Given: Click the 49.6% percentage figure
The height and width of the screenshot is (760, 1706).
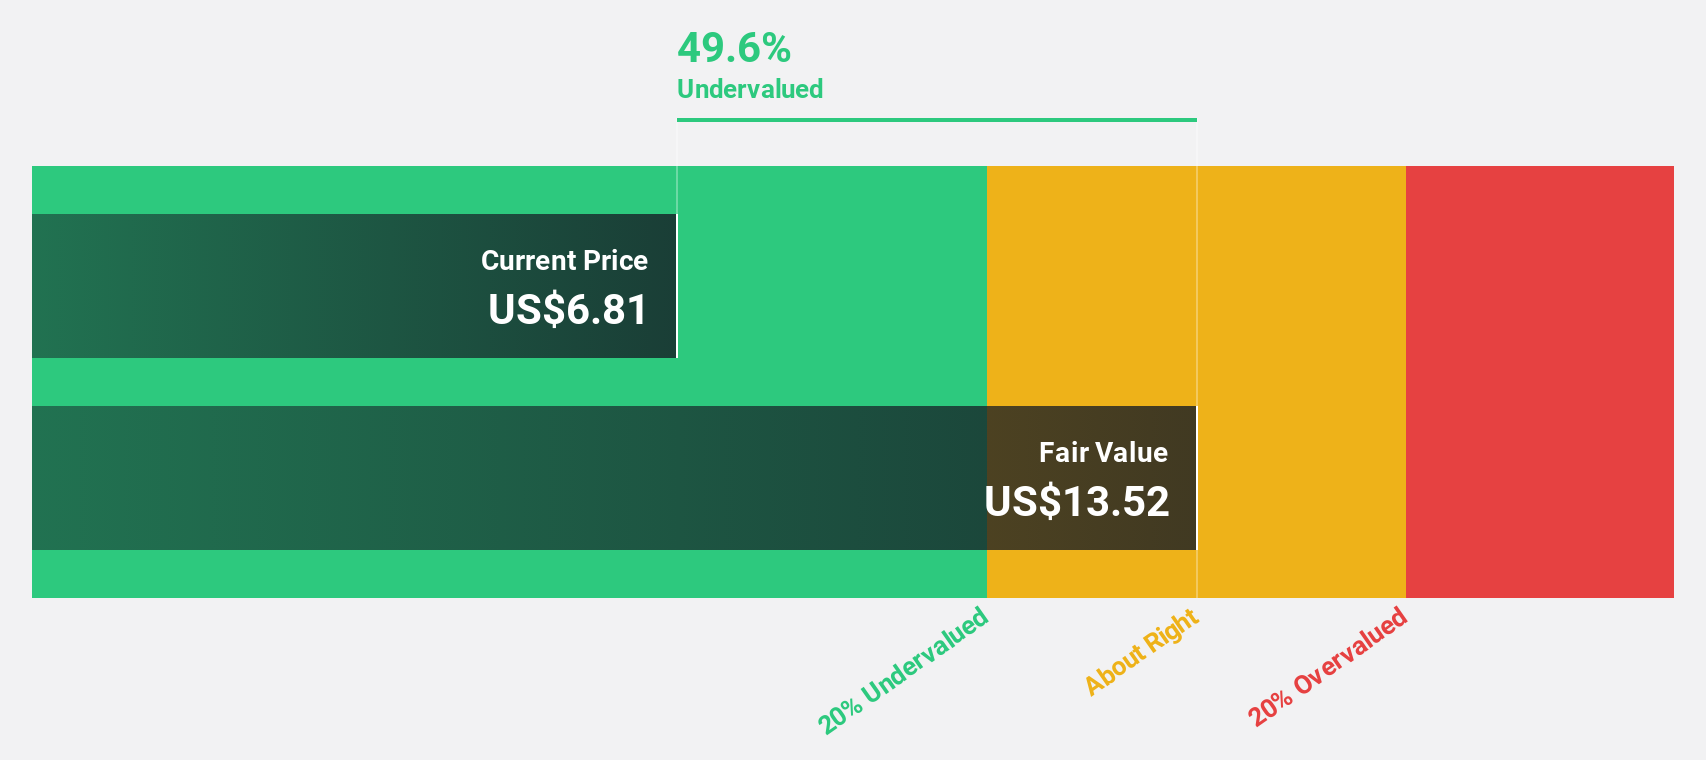Looking at the screenshot, I should point(733,47).
